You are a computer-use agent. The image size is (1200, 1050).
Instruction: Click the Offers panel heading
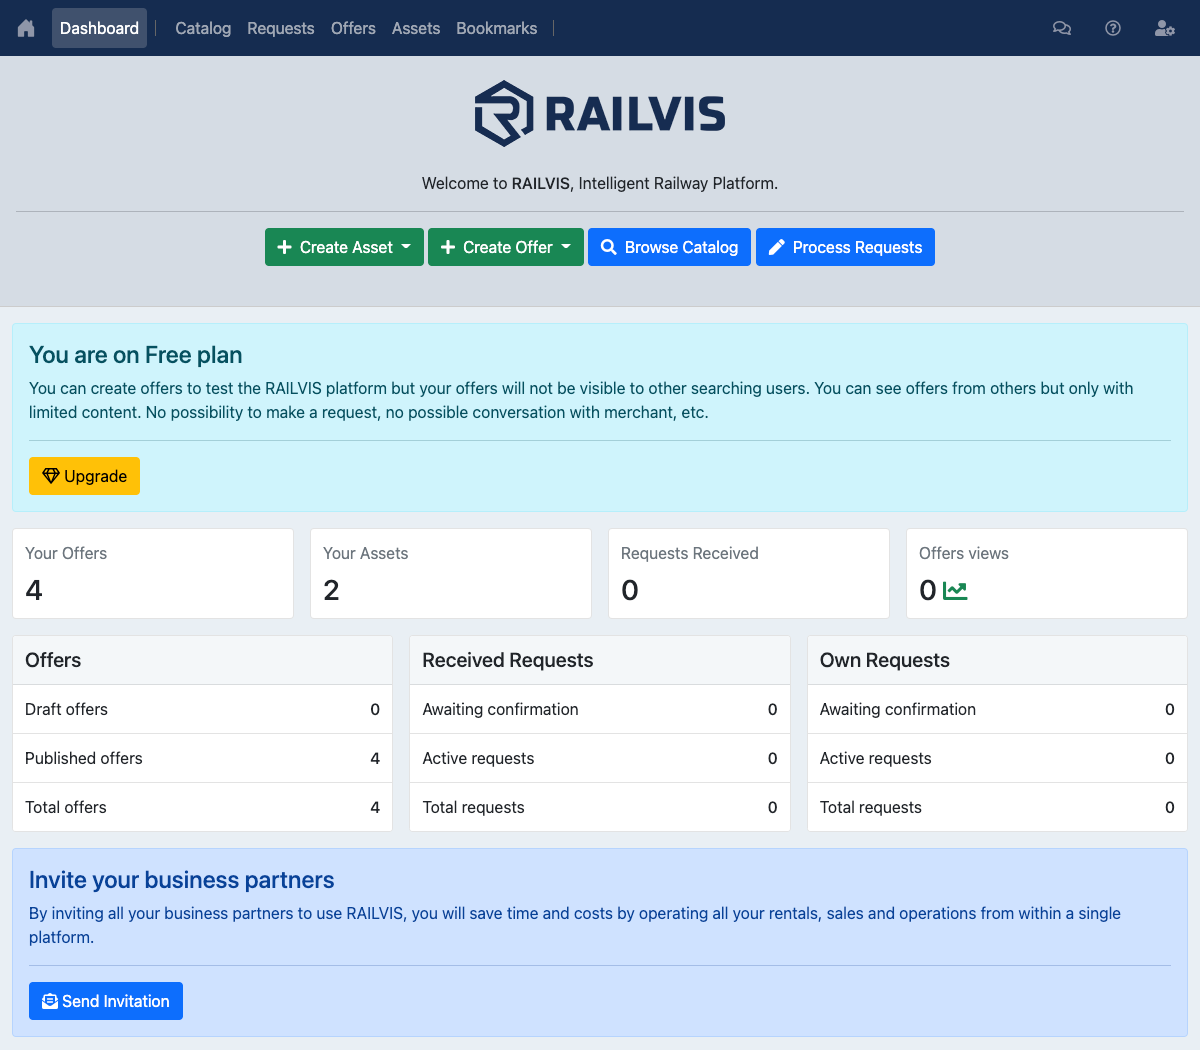53,660
